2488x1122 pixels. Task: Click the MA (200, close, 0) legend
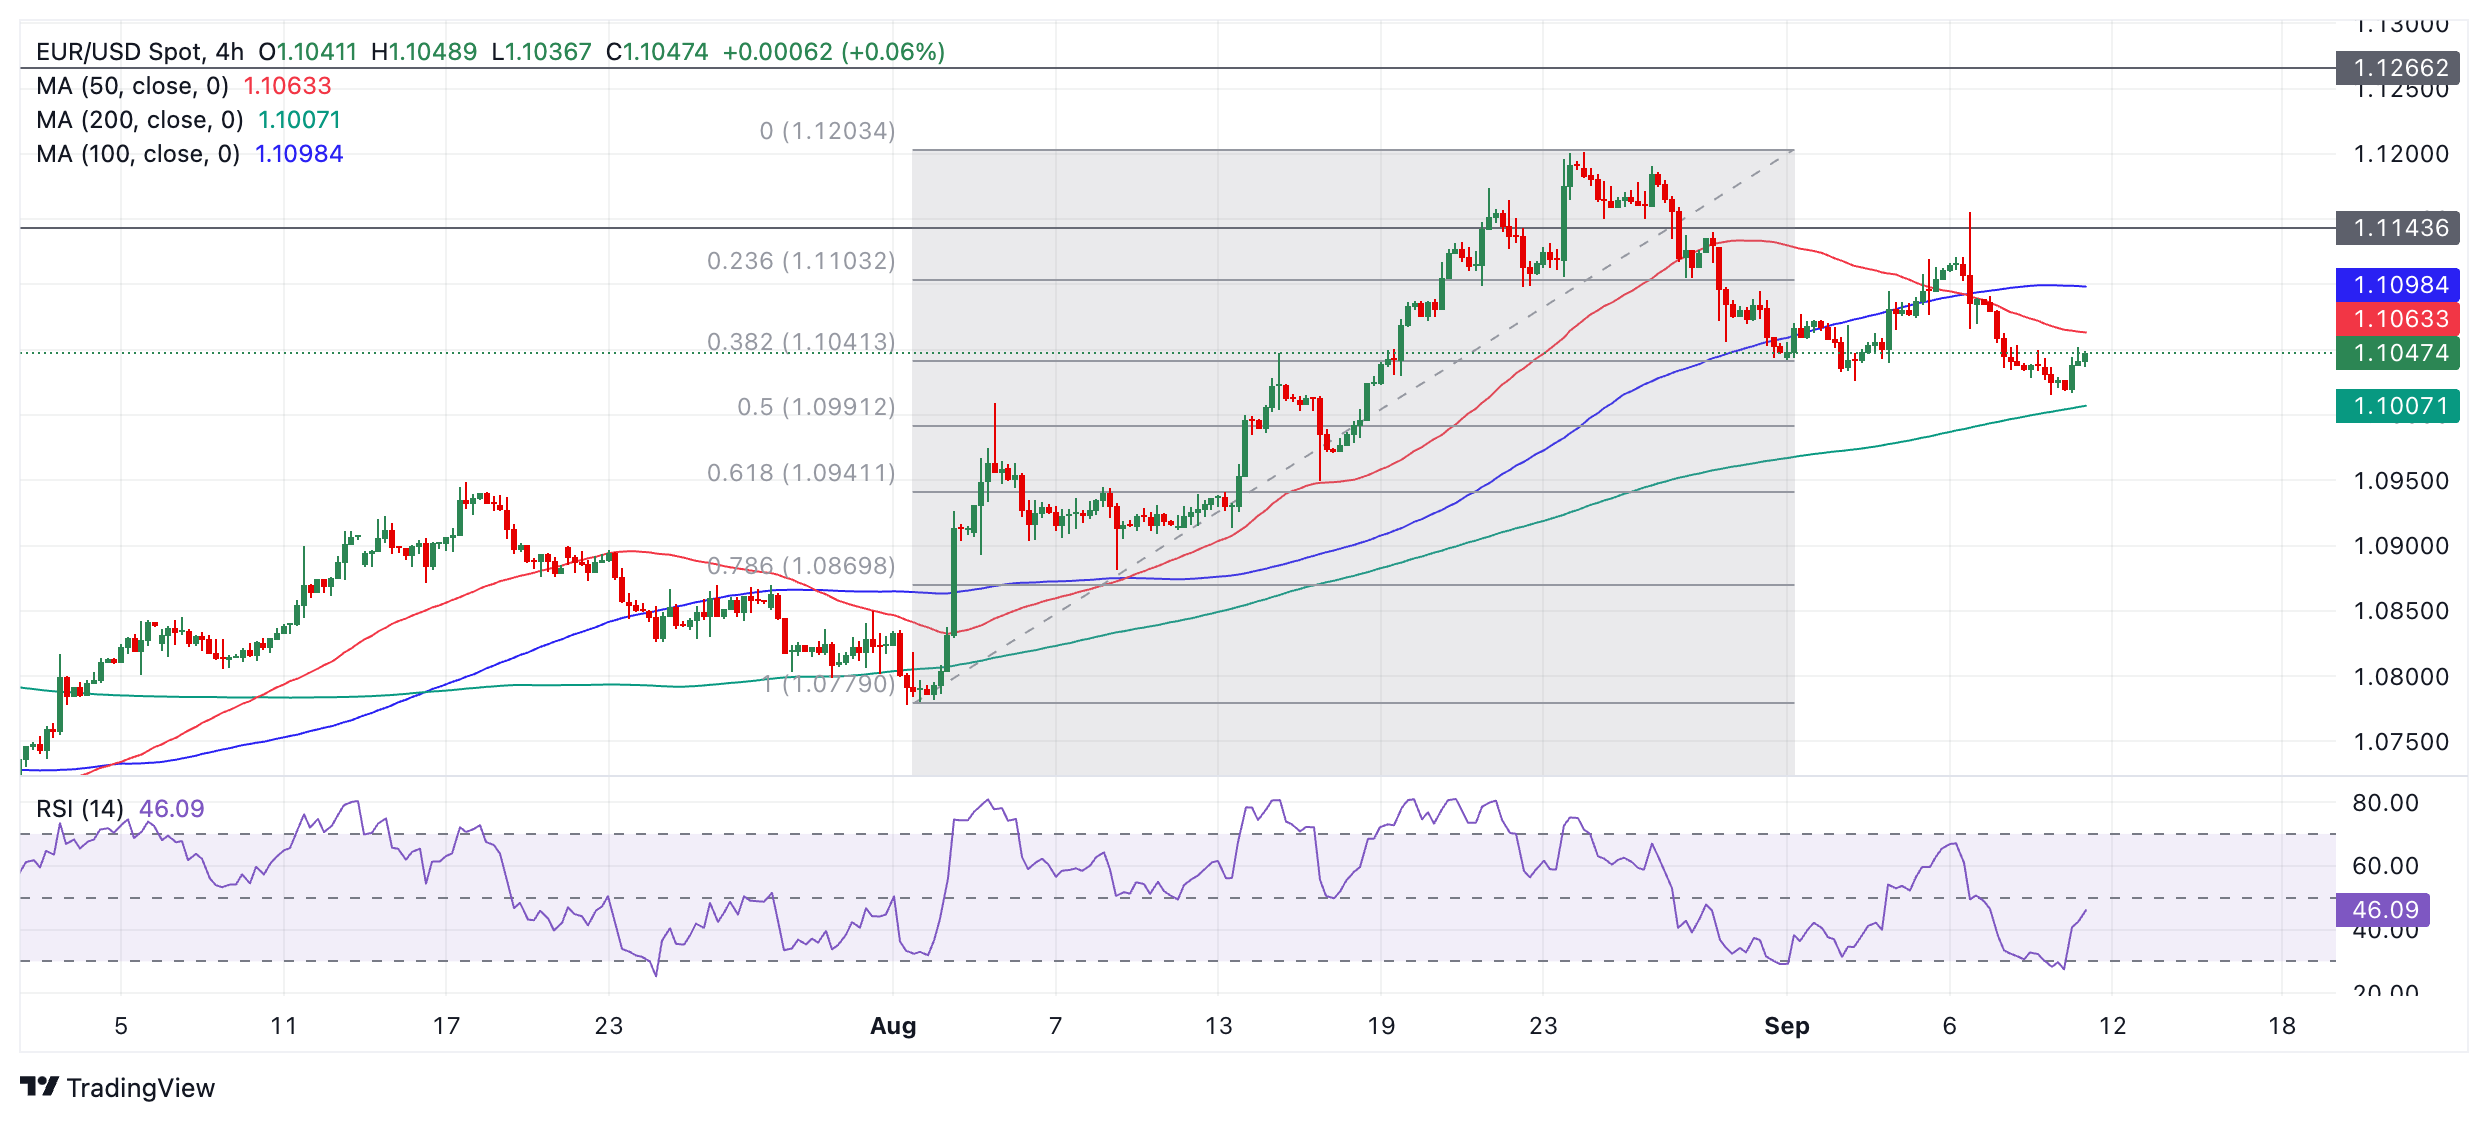click(139, 120)
